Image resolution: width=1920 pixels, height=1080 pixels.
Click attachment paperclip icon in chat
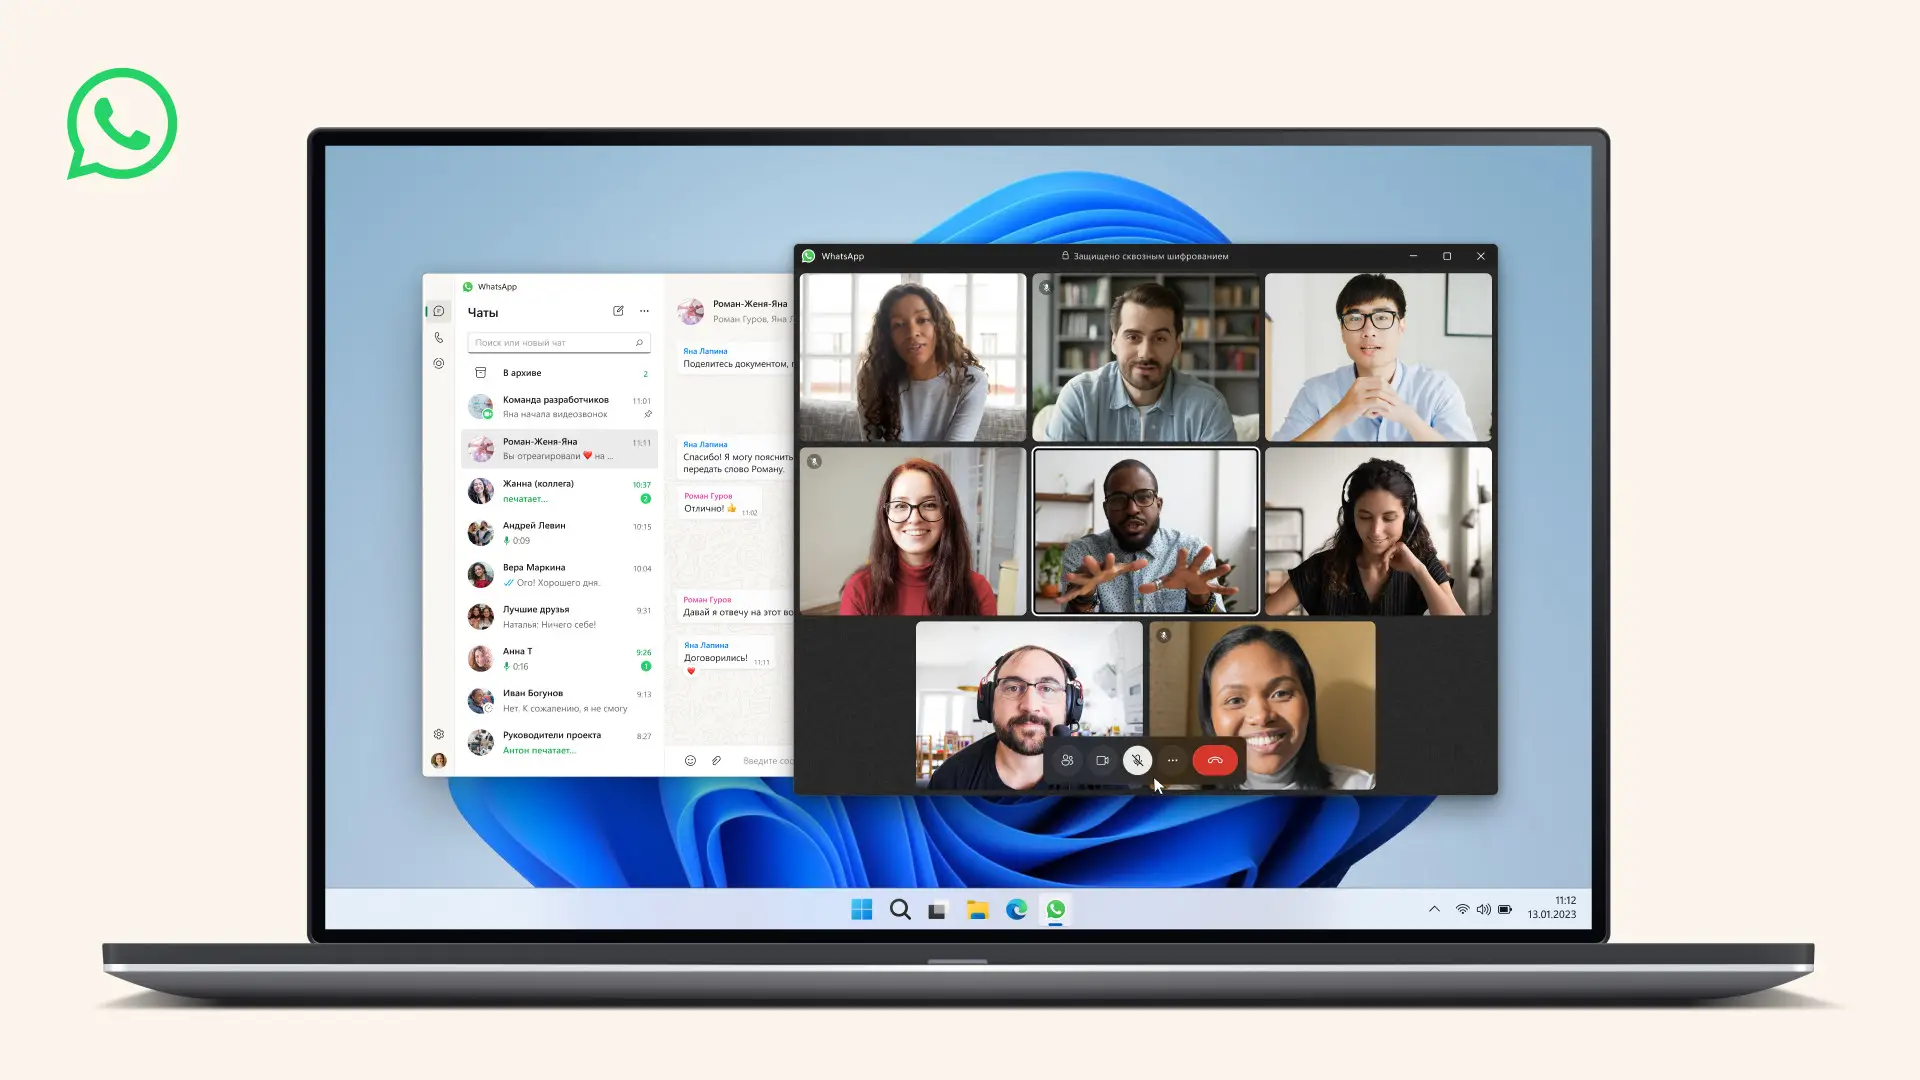716,761
